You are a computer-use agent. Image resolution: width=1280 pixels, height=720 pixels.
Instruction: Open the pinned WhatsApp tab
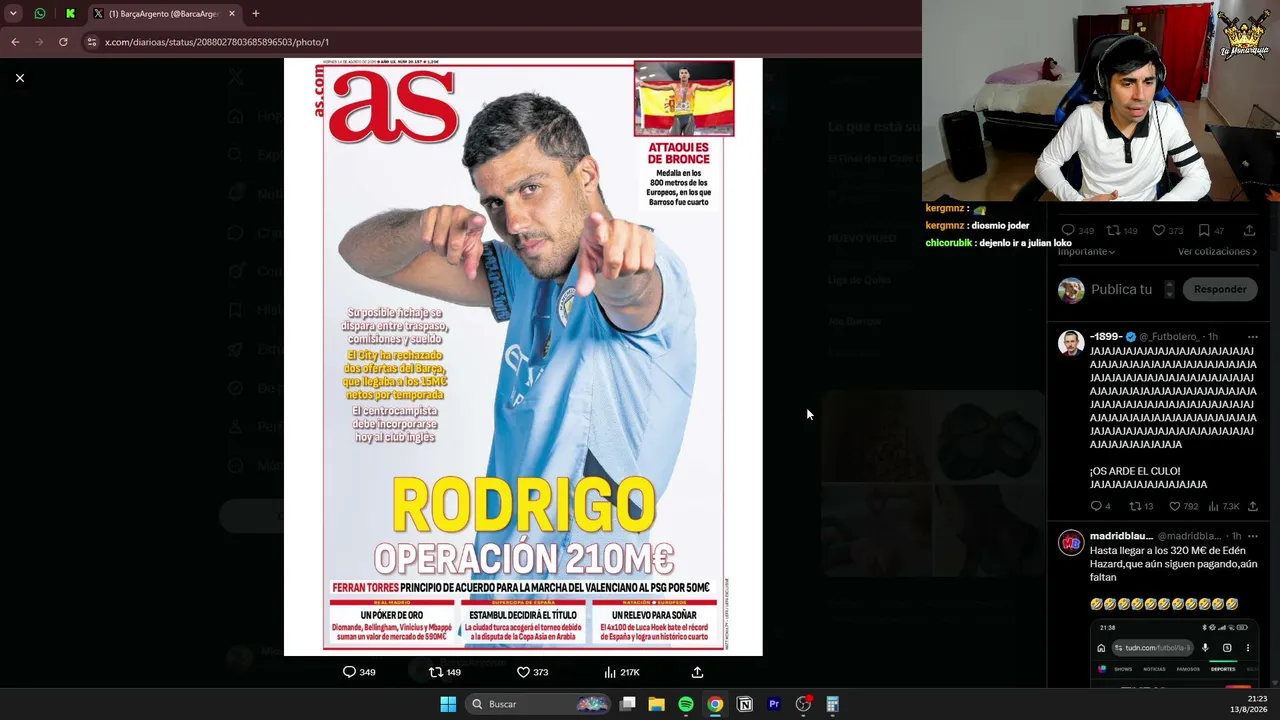point(40,14)
